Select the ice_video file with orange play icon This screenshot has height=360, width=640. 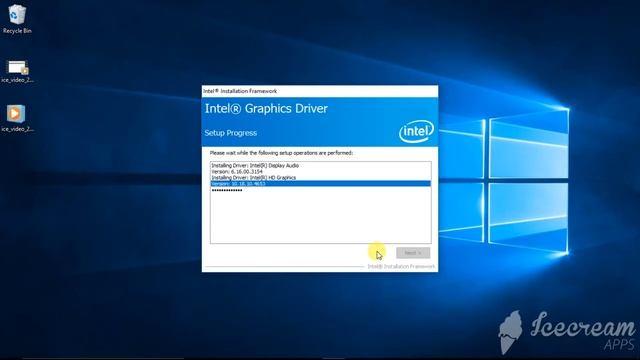click(x=17, y=119)
